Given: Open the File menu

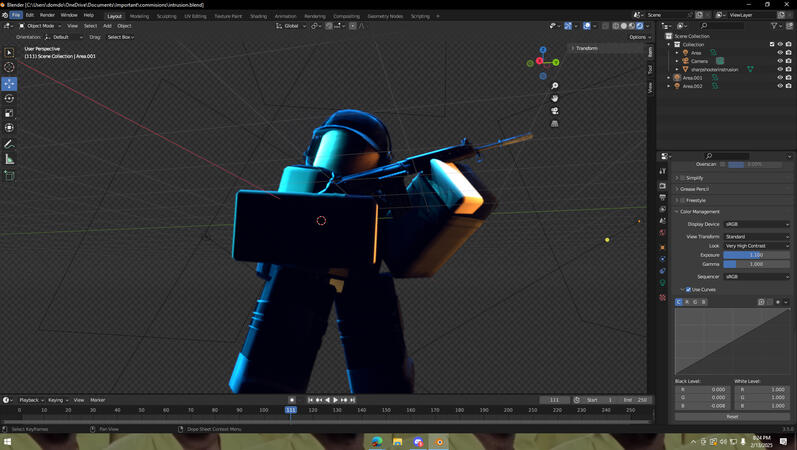Looking at the screenshot, I should pyautogui.click(x=16, y=15).
